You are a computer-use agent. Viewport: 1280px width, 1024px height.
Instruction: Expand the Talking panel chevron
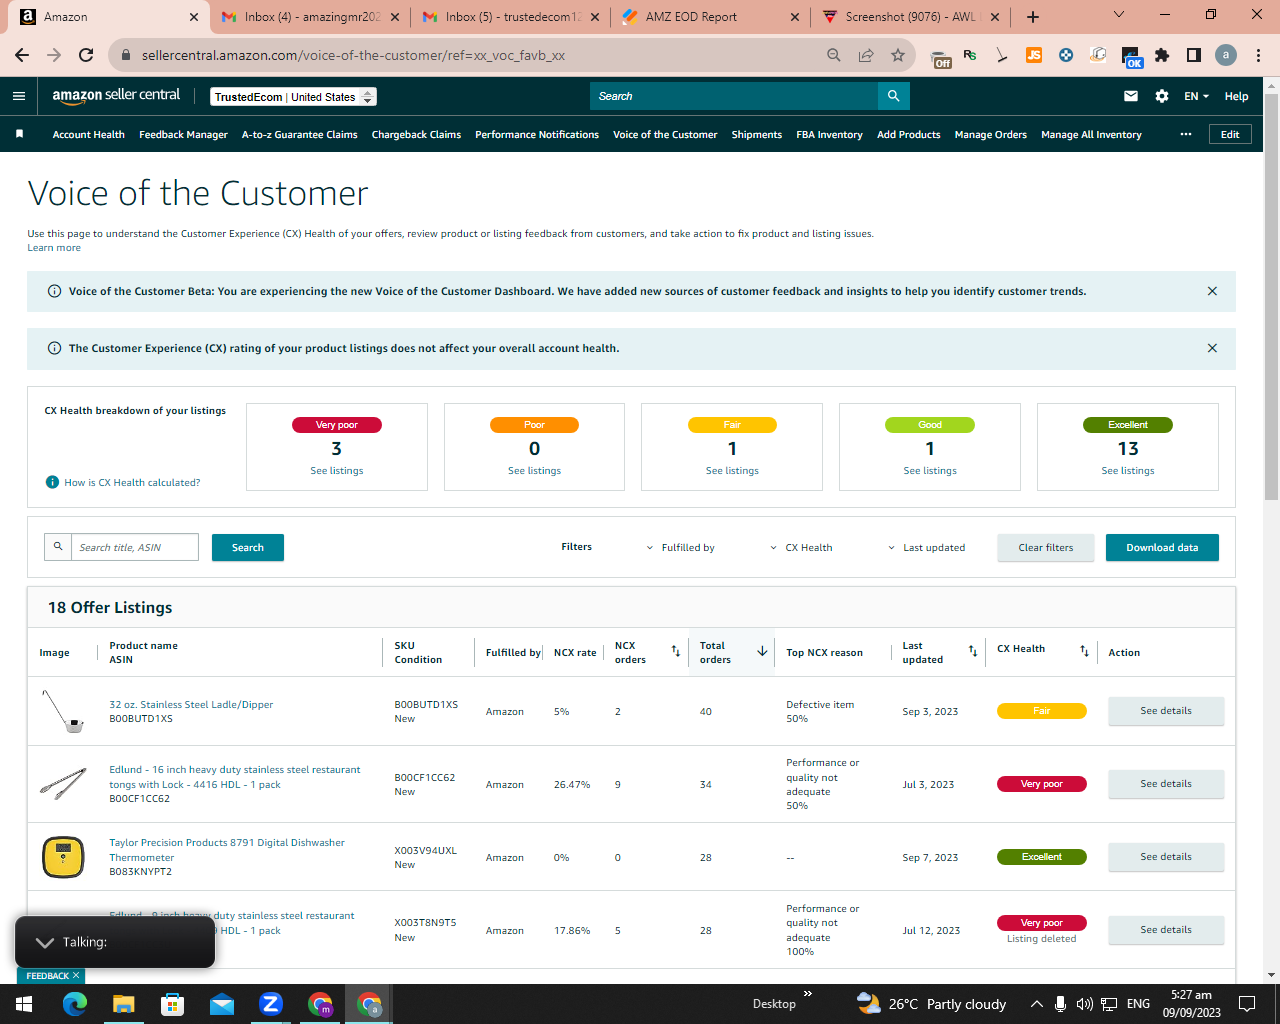pos(45,942)
